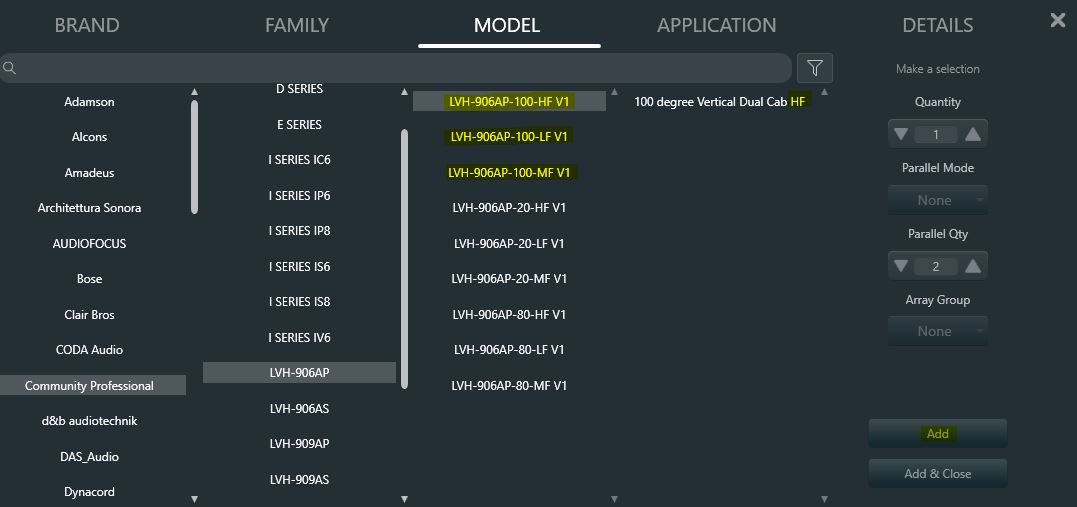
Task: Decrease Parallel Qty with down arrow
Action: 901,266
